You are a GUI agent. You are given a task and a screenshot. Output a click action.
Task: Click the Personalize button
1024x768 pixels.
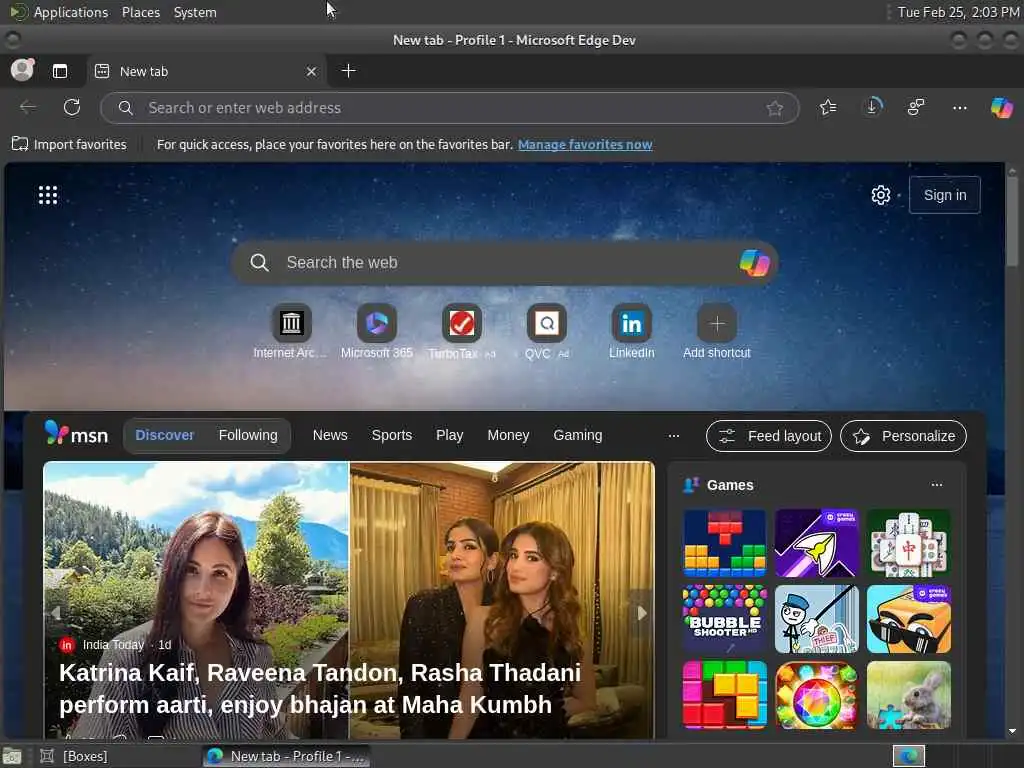pyautogui.click(x=903, y=436)
